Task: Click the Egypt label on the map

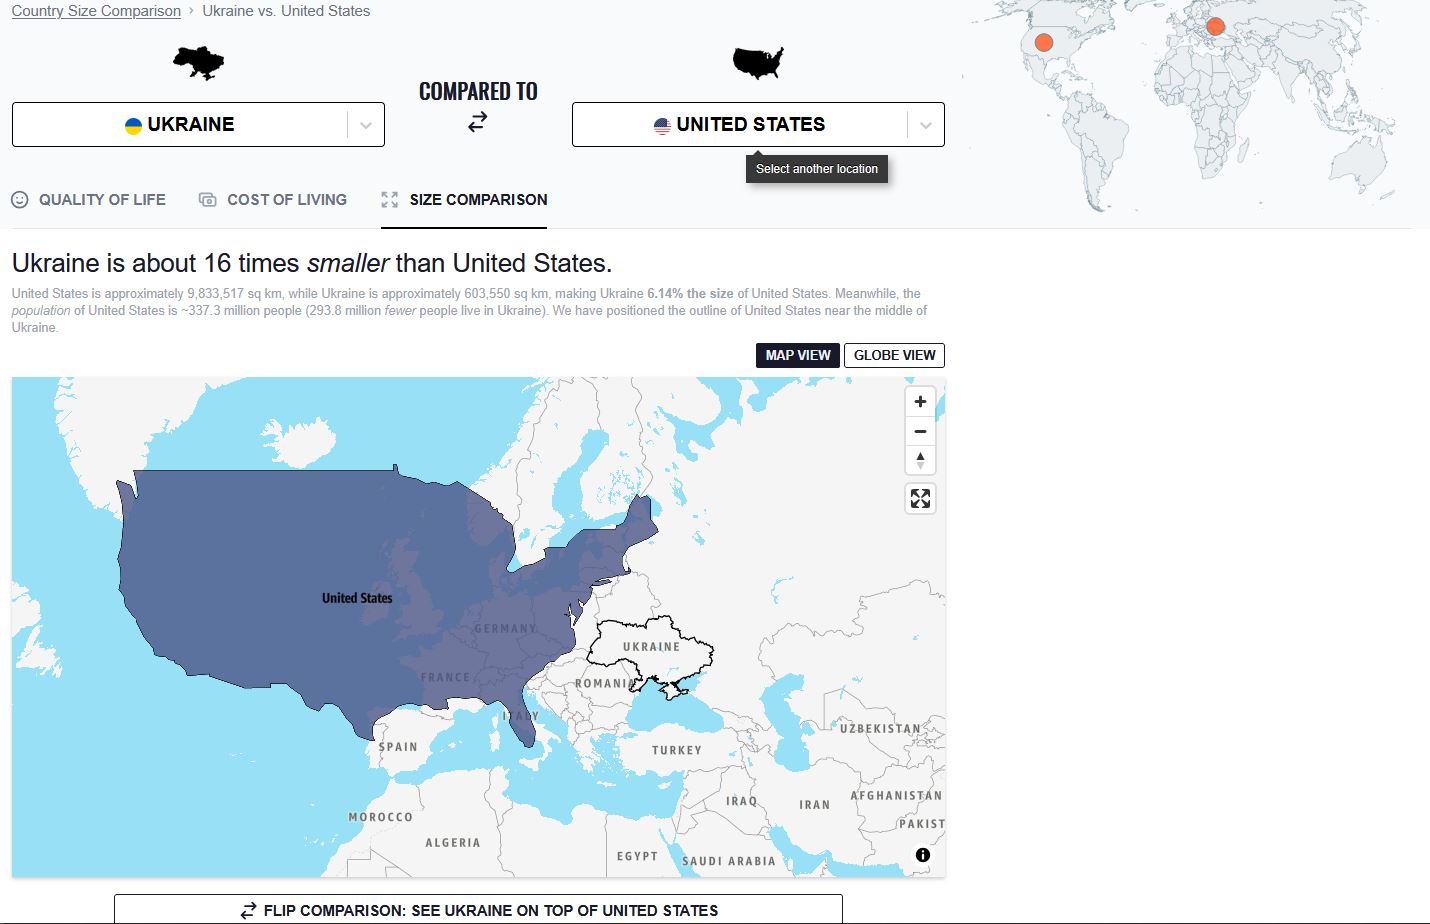Action: (637, 857)
